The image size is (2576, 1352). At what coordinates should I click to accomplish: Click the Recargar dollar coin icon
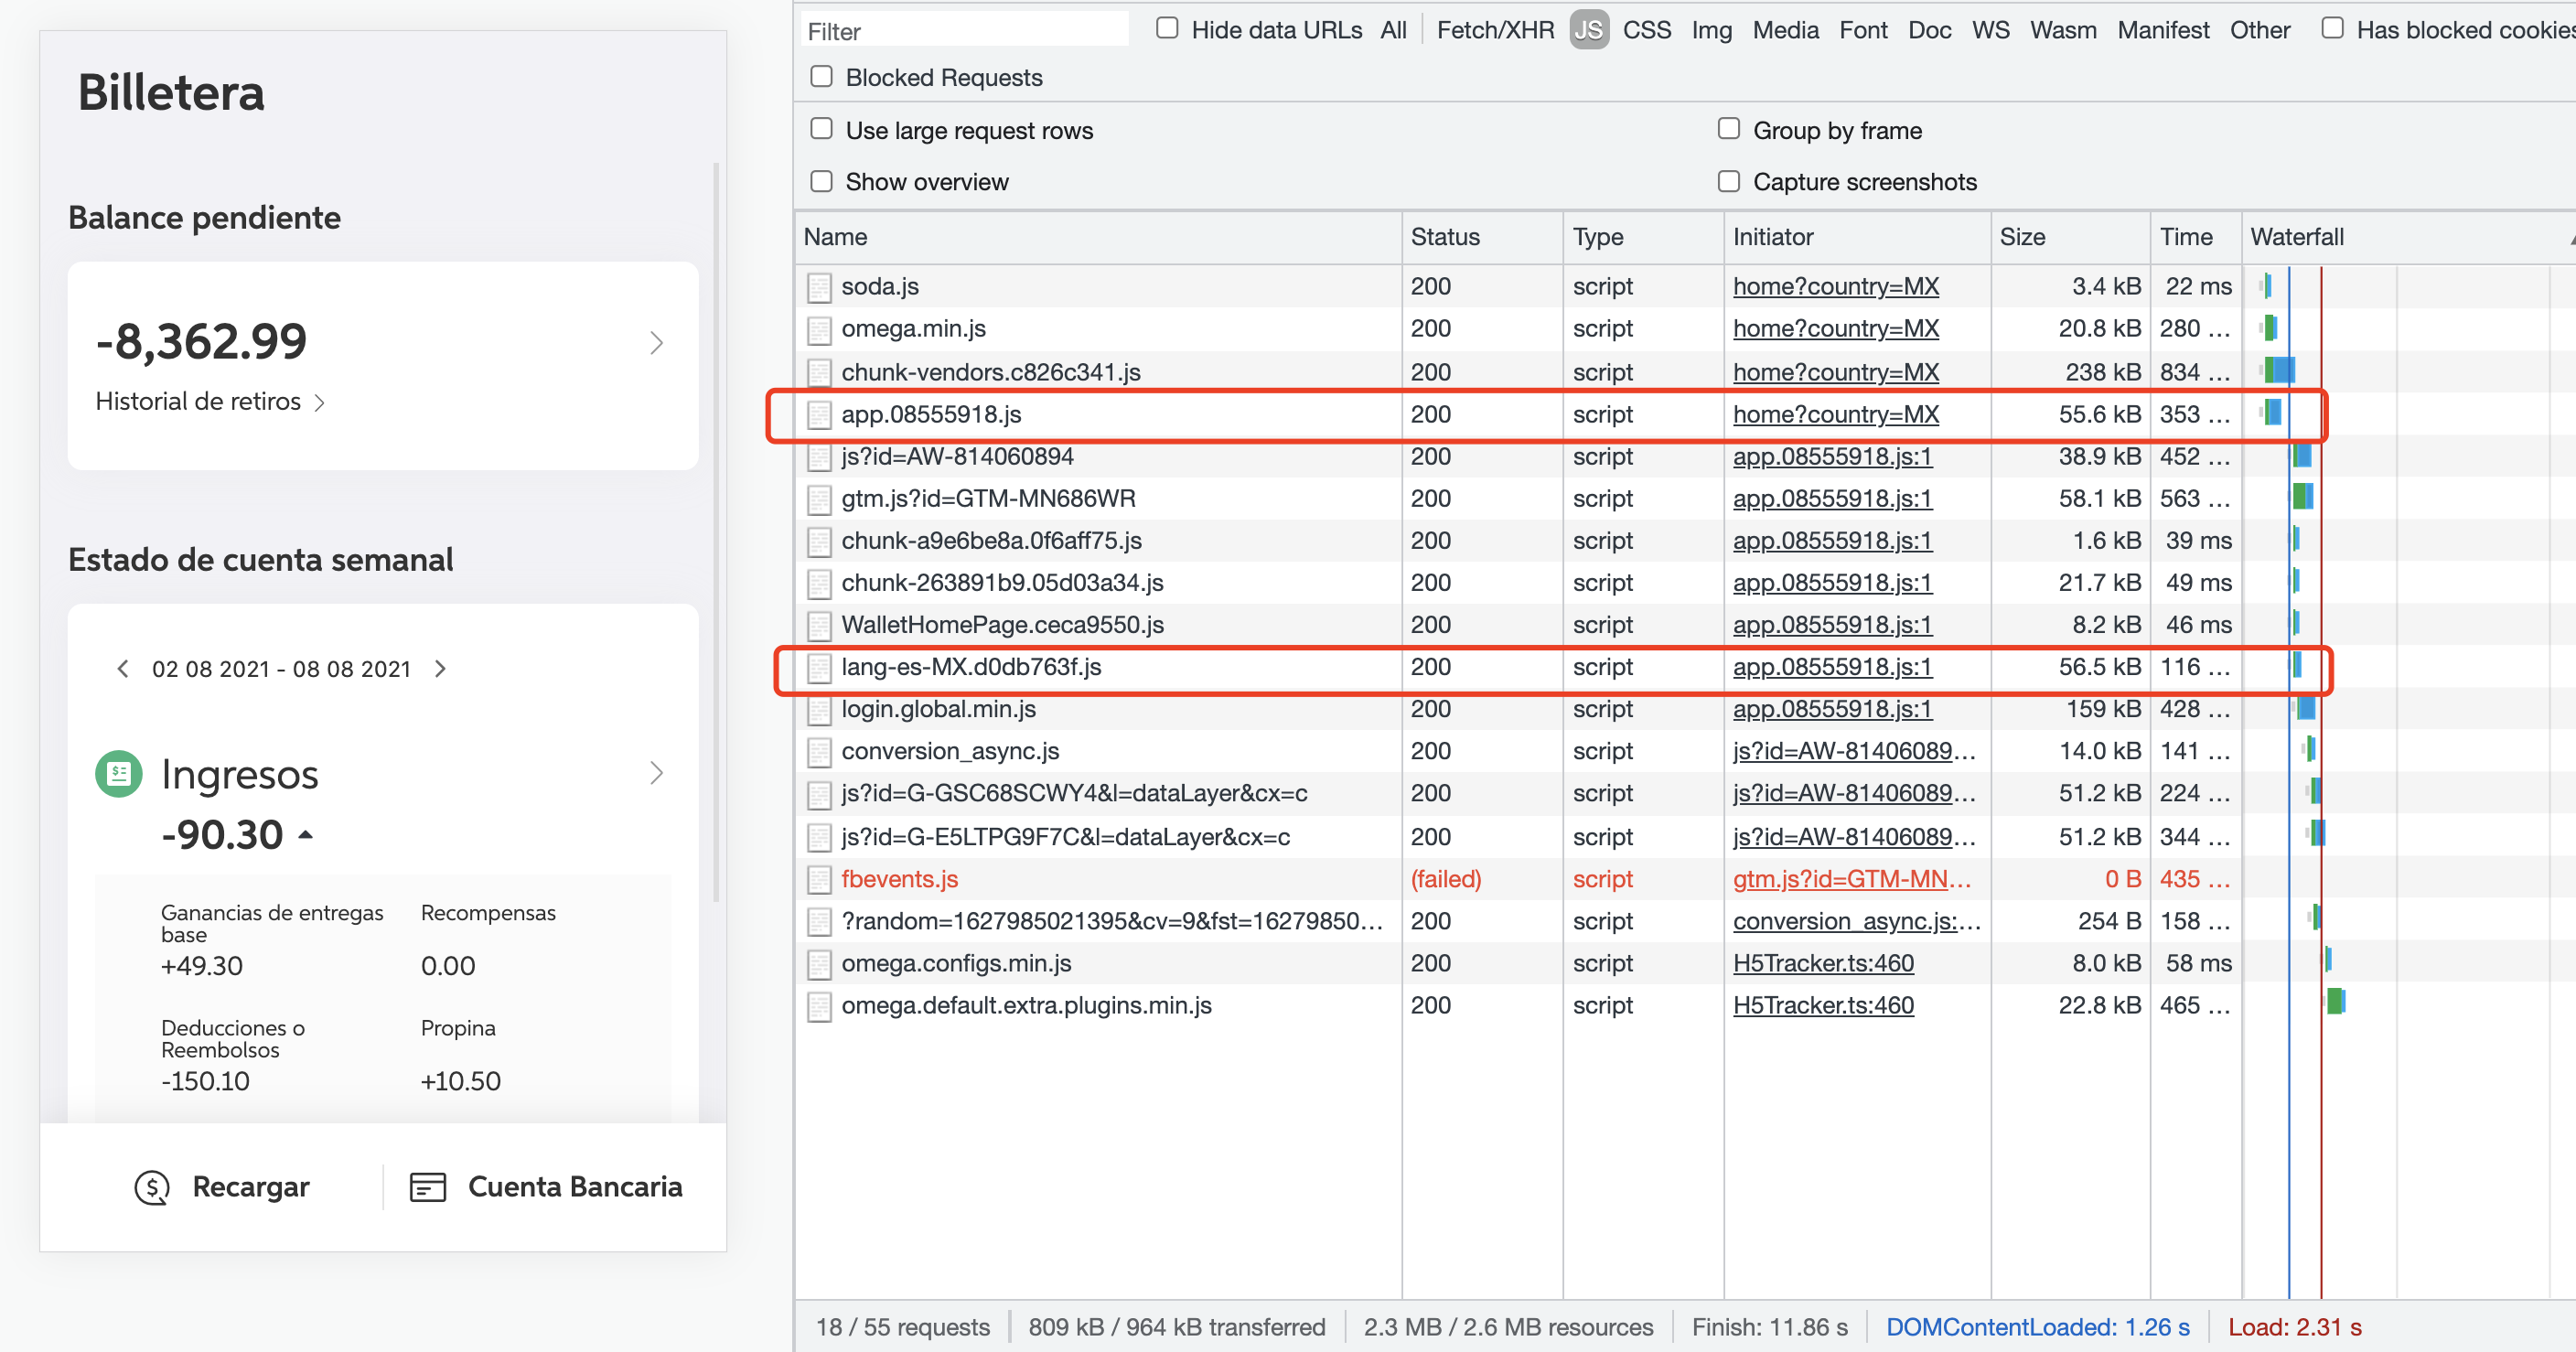(x=152, y=1187)
